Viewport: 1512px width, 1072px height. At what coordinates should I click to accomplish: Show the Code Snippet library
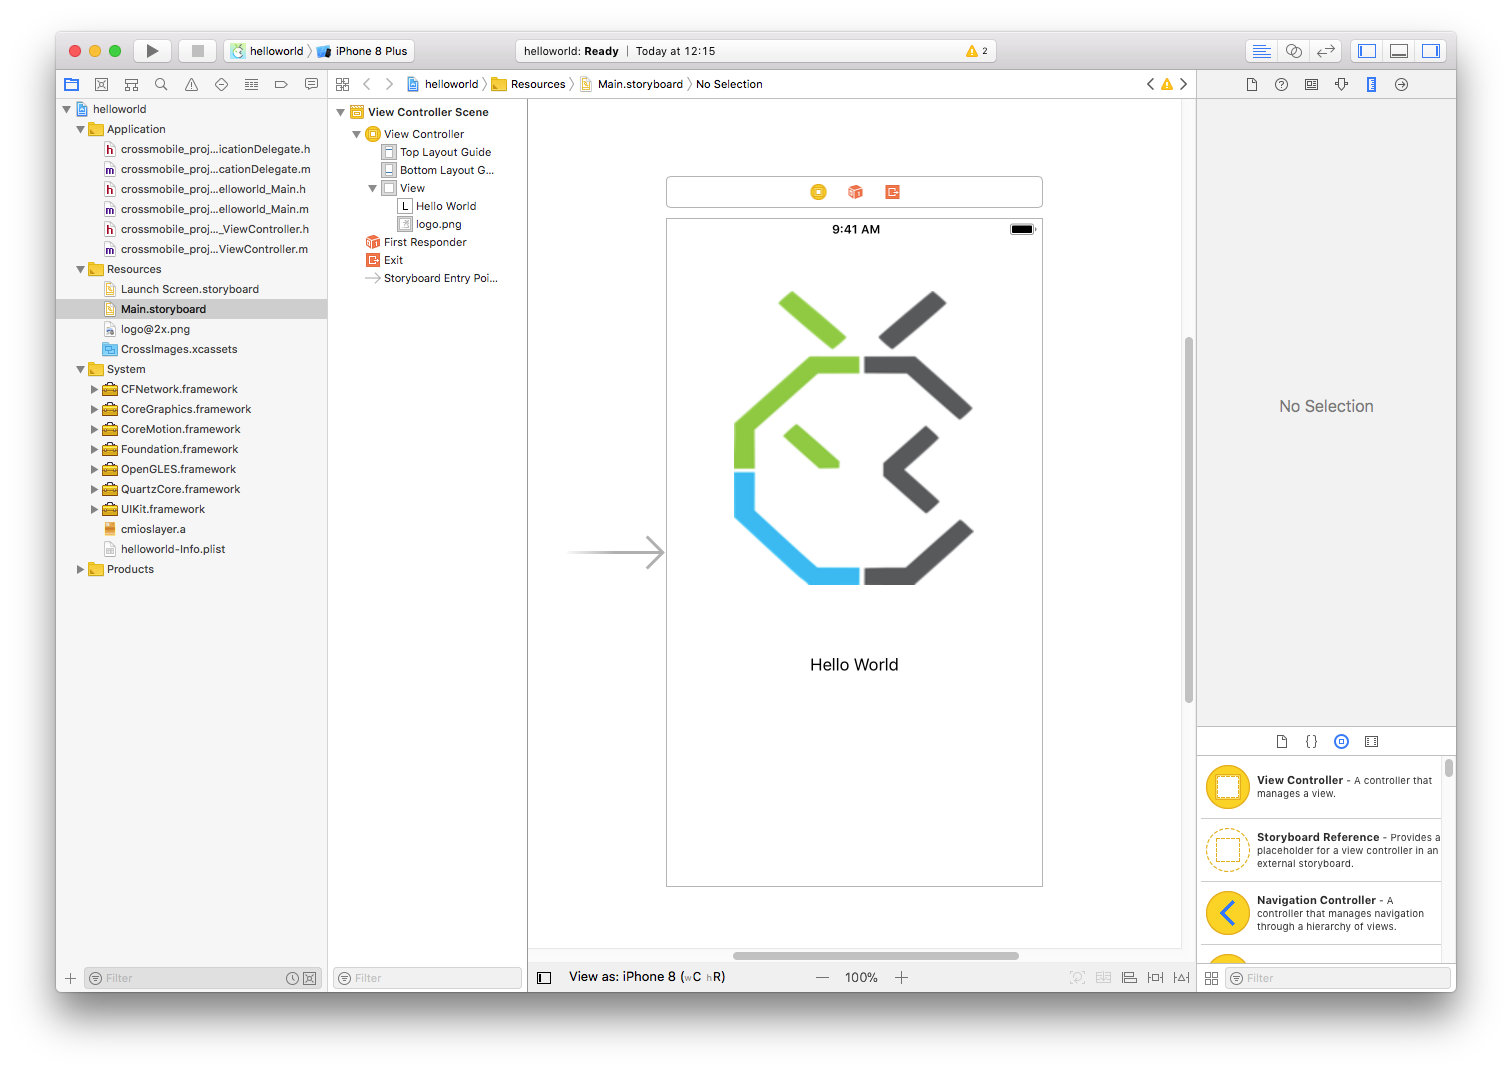(1311, 742)
